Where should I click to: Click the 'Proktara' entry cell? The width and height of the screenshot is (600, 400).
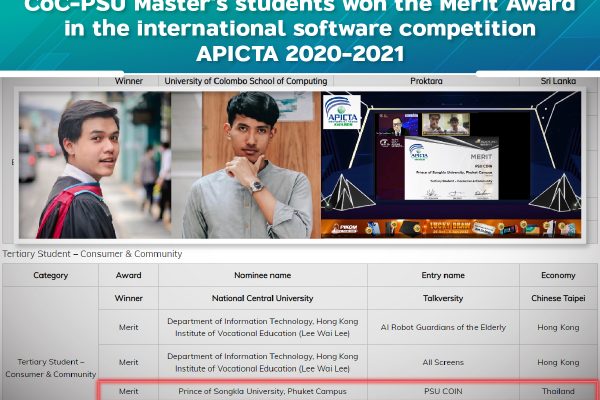click(426, 81)
